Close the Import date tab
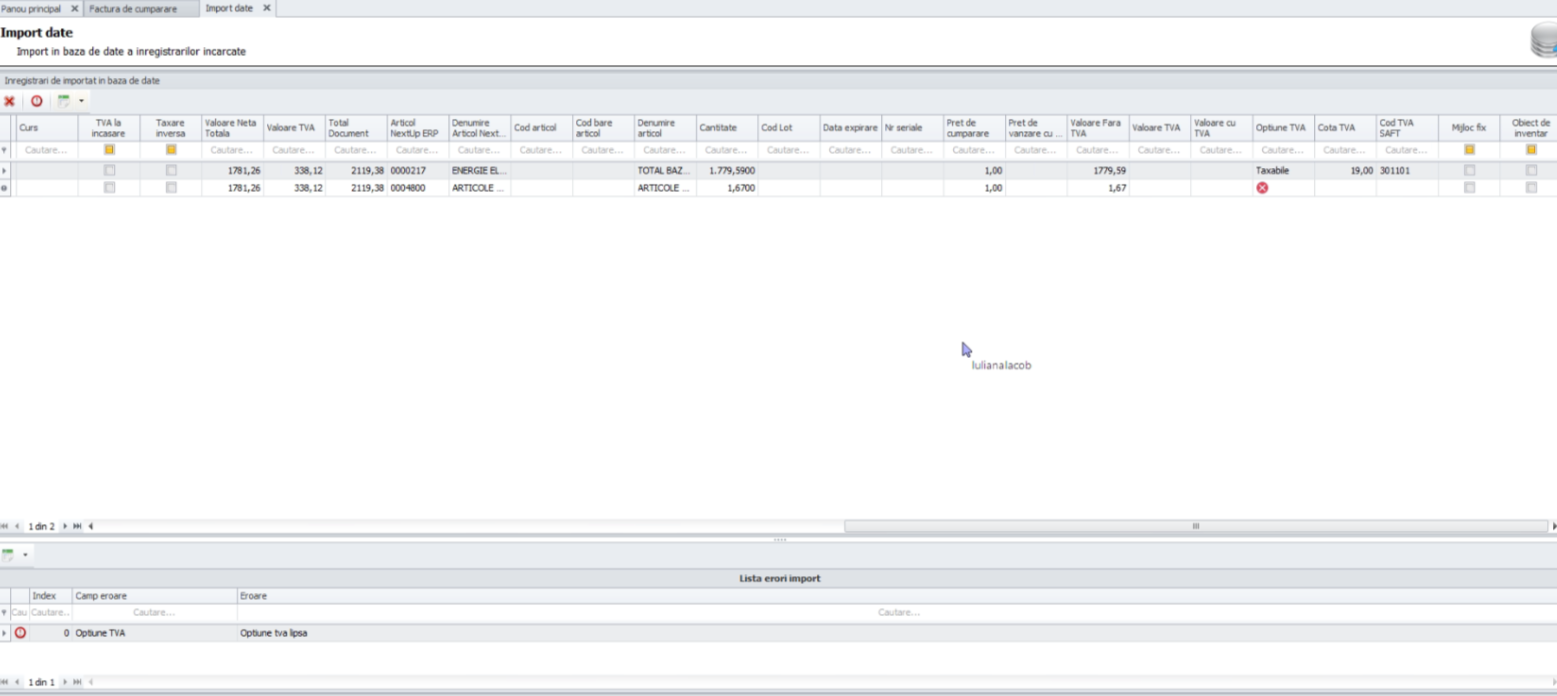1557x696 pixels. [266, 8]
